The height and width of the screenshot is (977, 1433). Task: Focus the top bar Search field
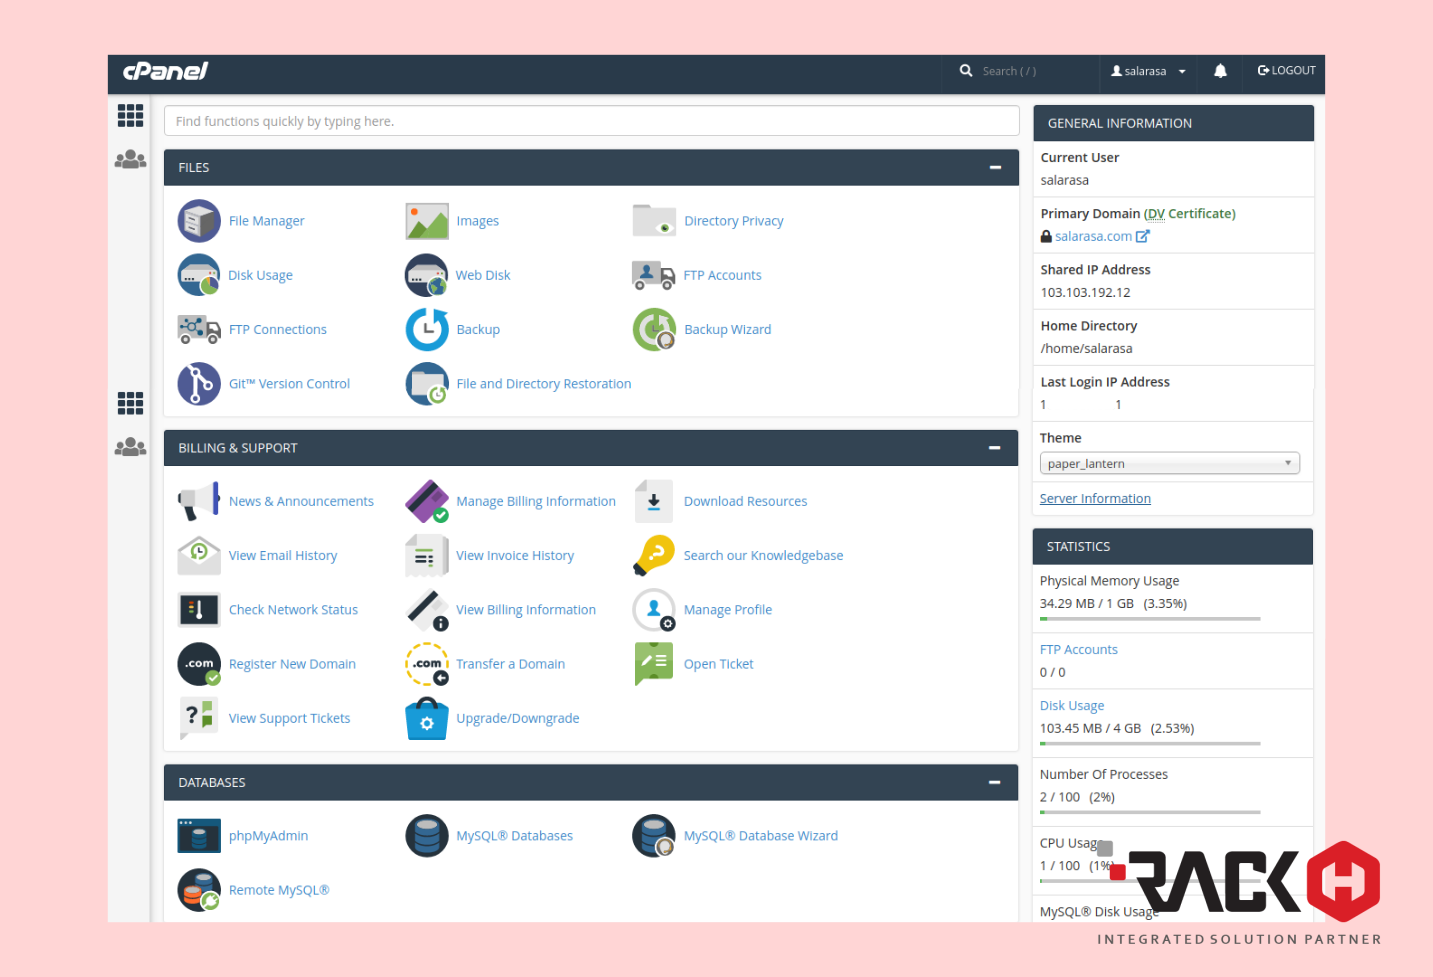point(1035,71)
